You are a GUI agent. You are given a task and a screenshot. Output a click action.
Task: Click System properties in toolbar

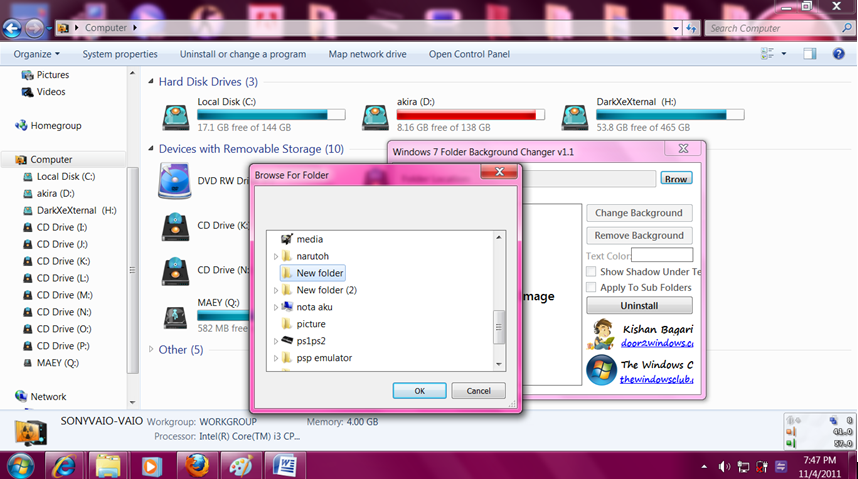(x=120, y=54)
